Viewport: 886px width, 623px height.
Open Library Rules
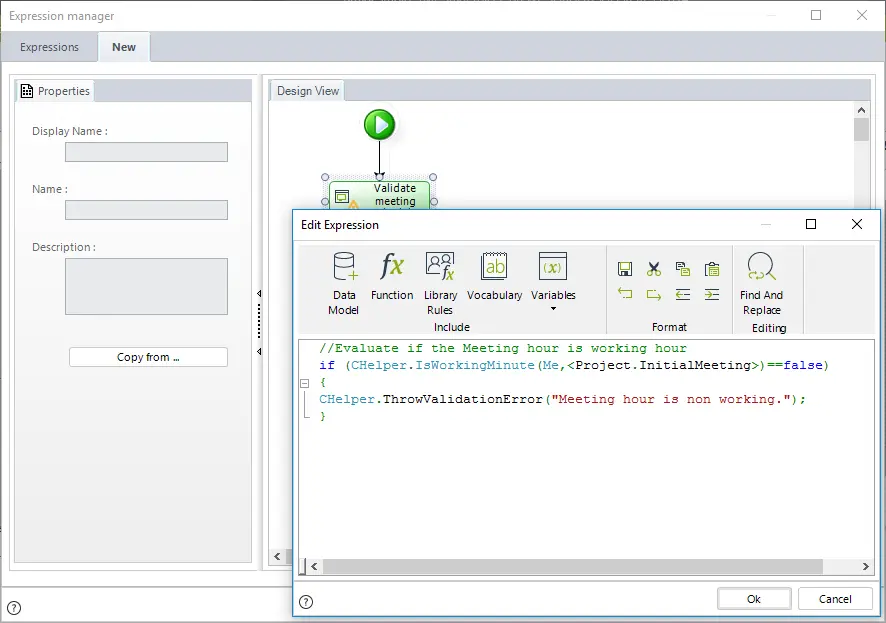point(440,284)
